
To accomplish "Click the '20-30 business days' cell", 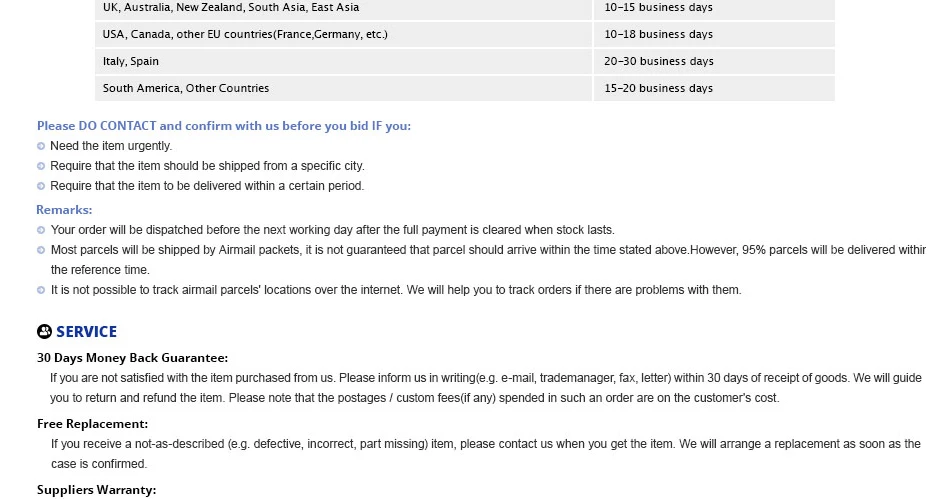I will (x=714, y=62).
